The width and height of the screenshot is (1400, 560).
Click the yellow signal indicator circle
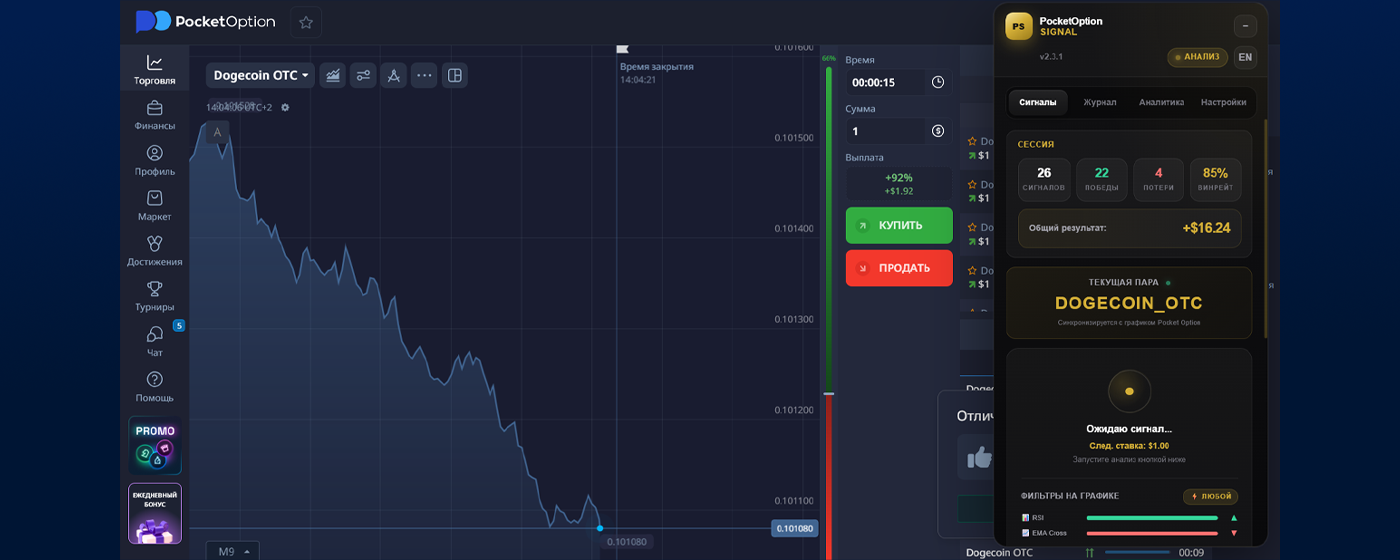[x=1129, y=391]
